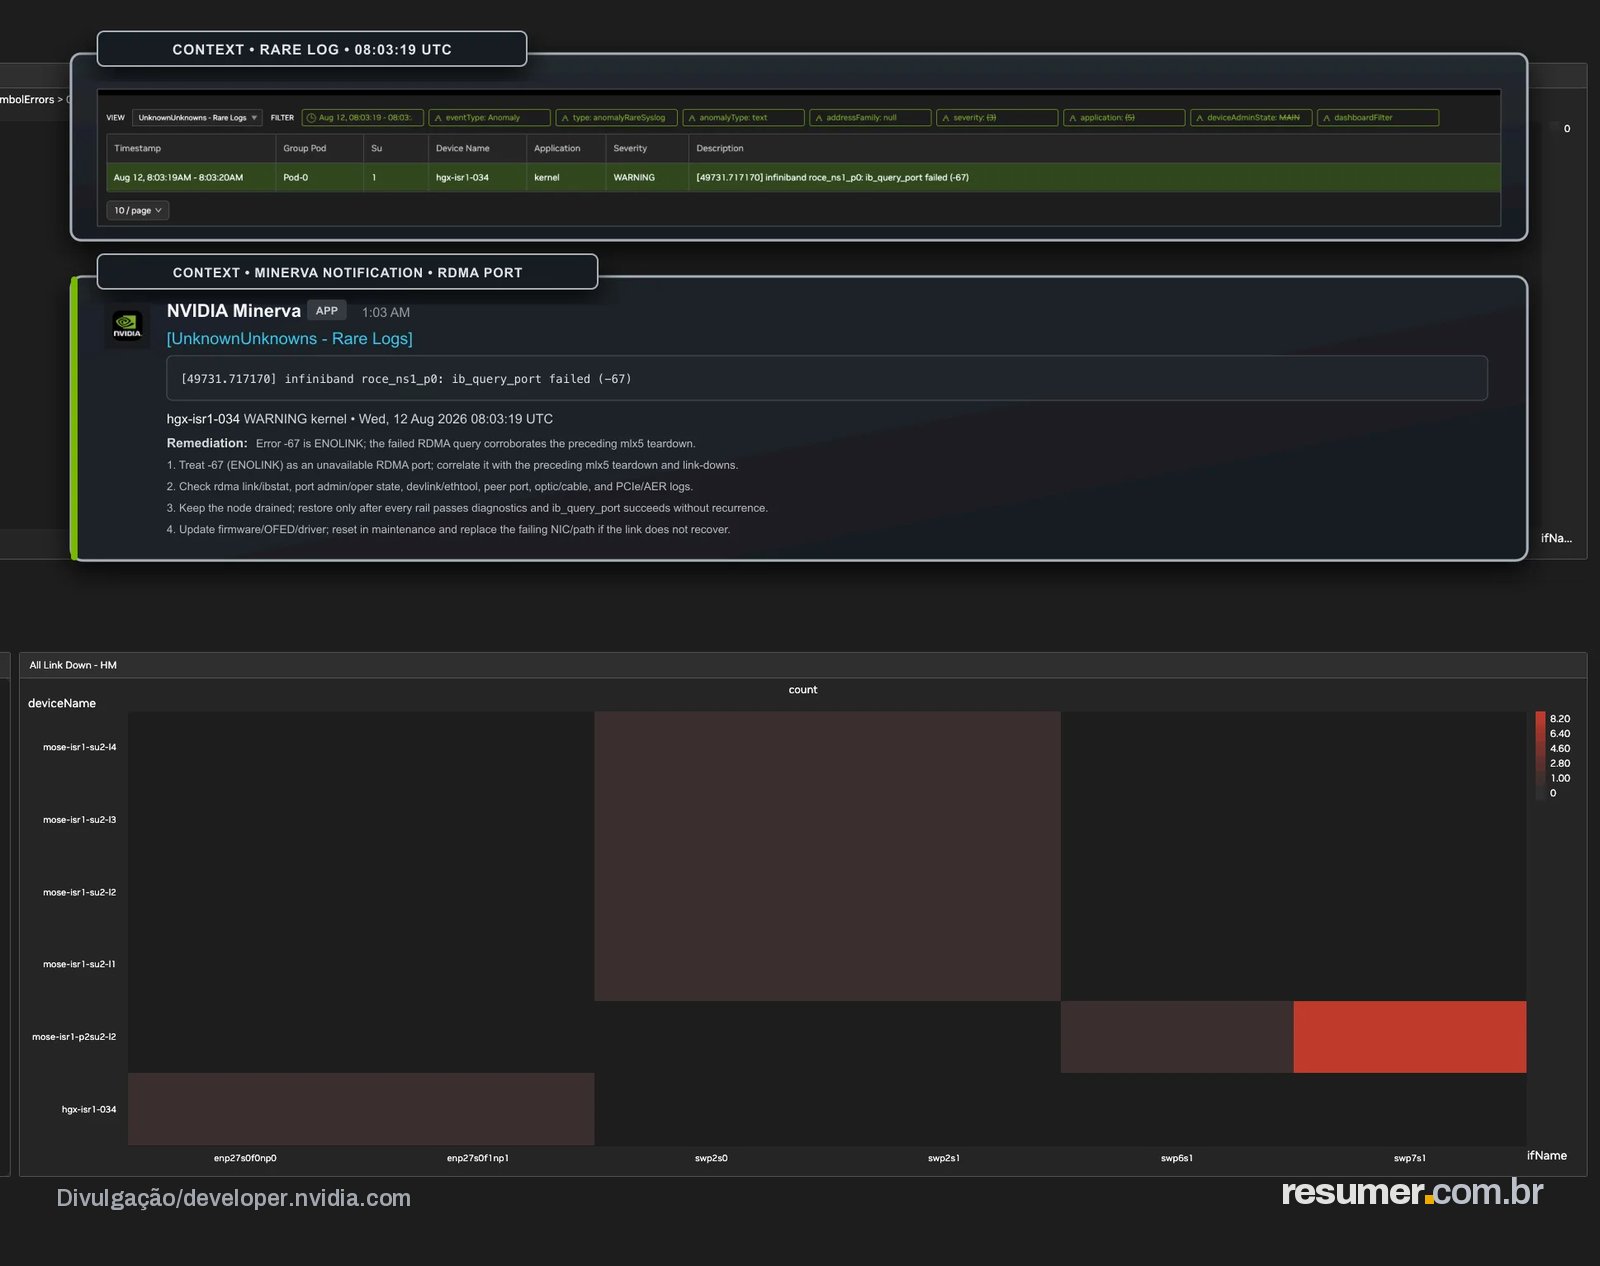Screen dimensions: 1600x1266
Task: Click the heatmap color scale legend bar
Action: pos(1540,755)
